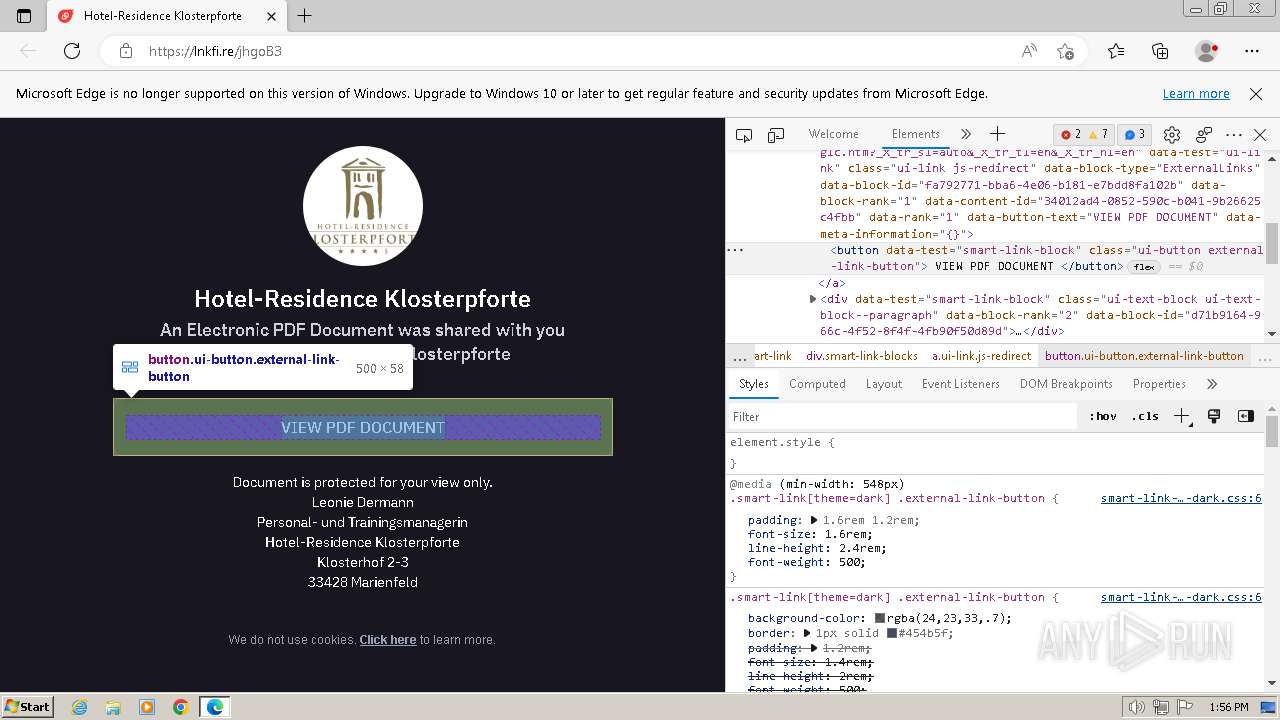Select the Styles tab

pos(754,384)
